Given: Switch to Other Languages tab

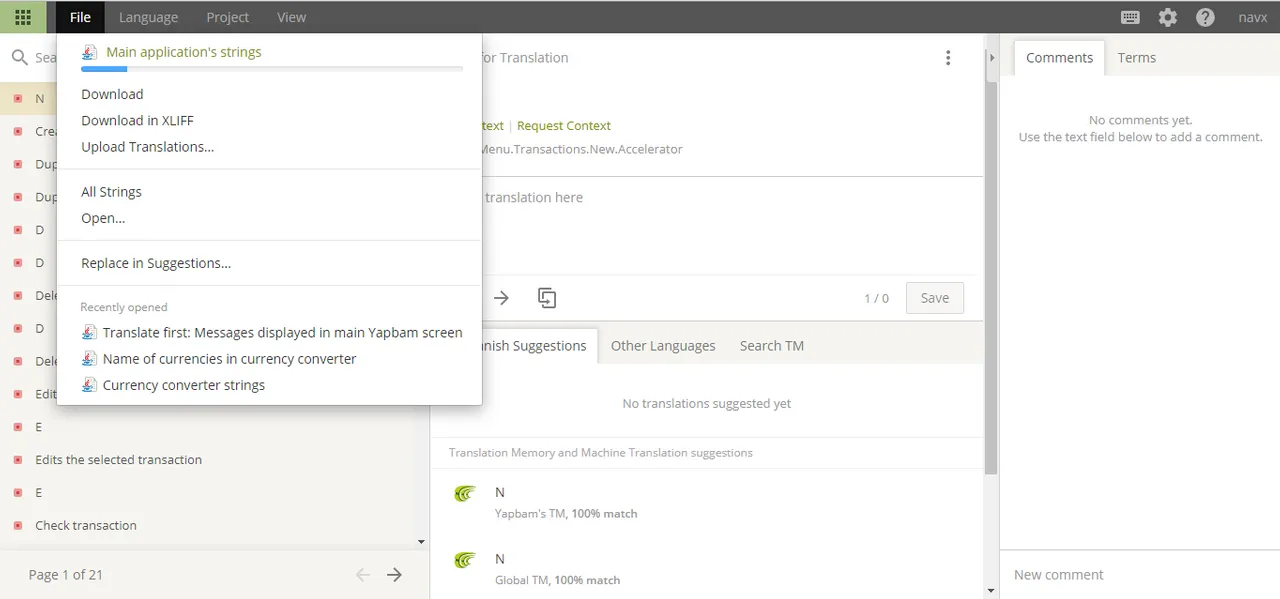Looking at the screenshot, I should pyautogui.click(x=663, y=346).
